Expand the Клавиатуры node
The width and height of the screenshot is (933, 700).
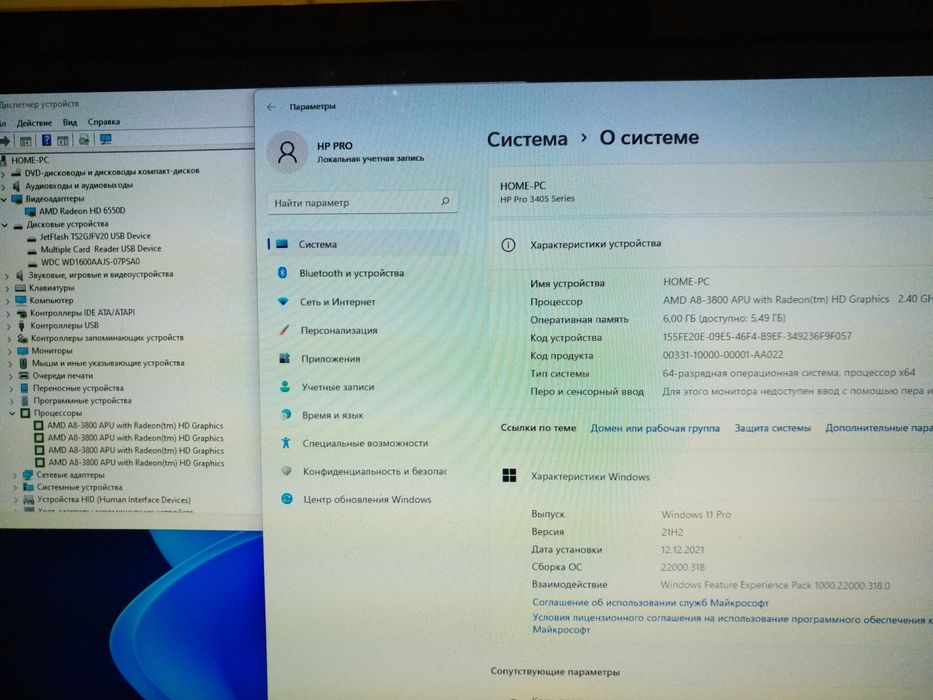(7, 288)
